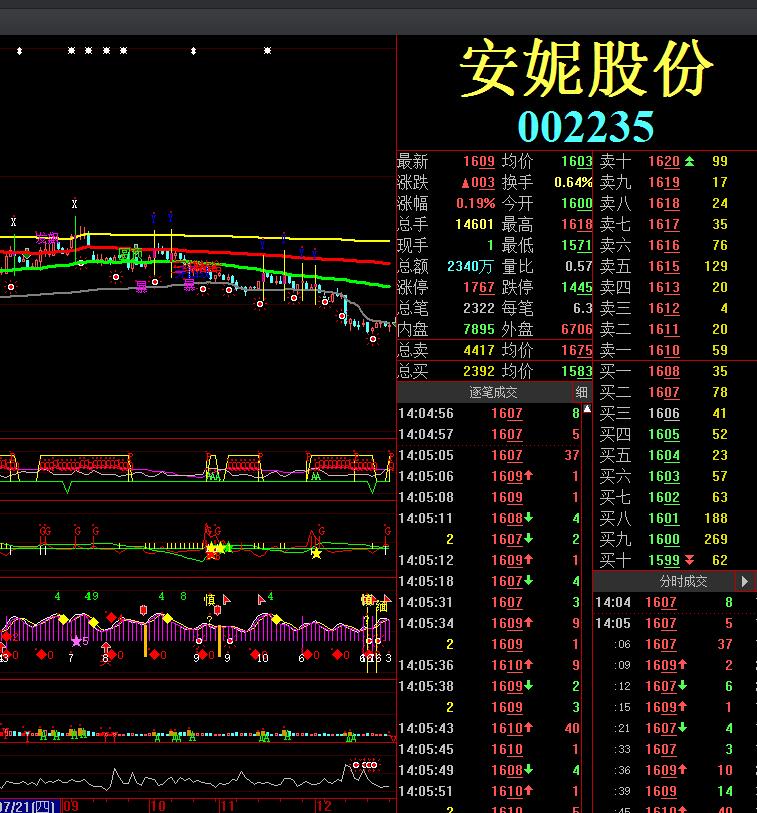Select the 14:05:49 tick trade row
757x813 pixels.
[489, 770]
